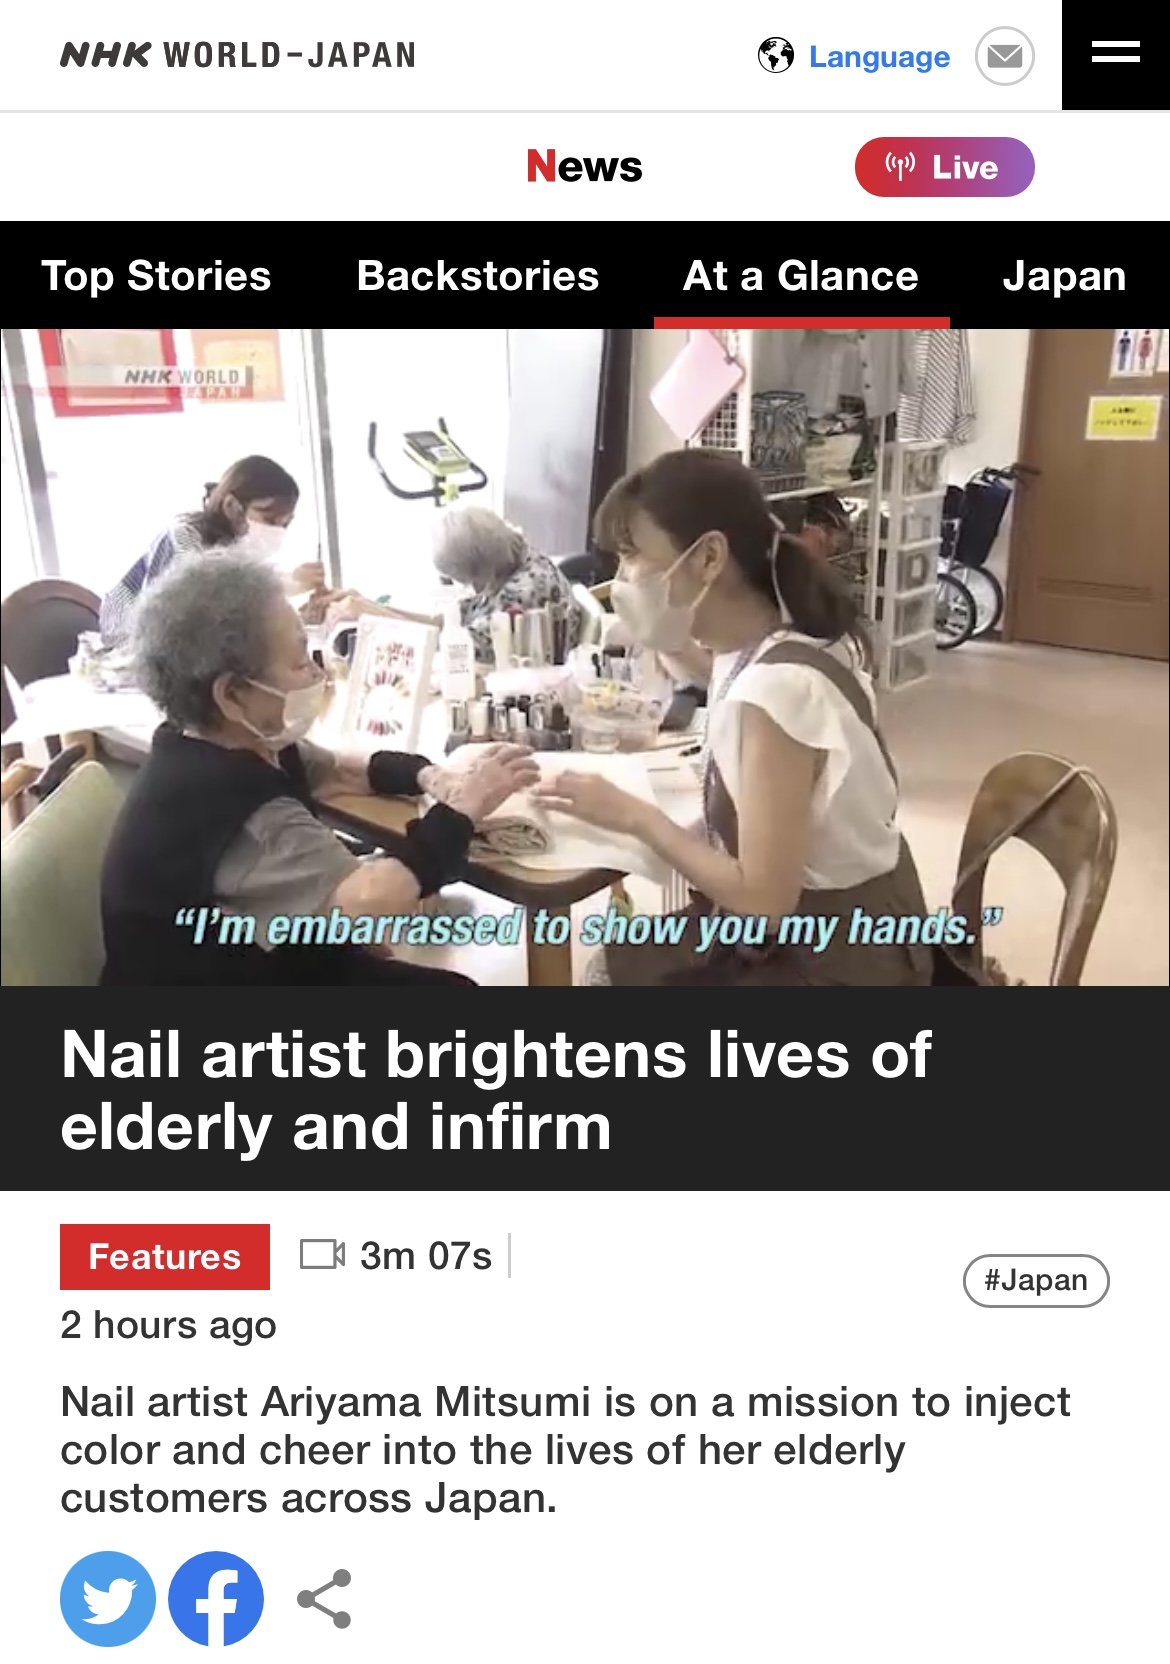Play the nail artist video thumbnail

[x=585, y=657]
